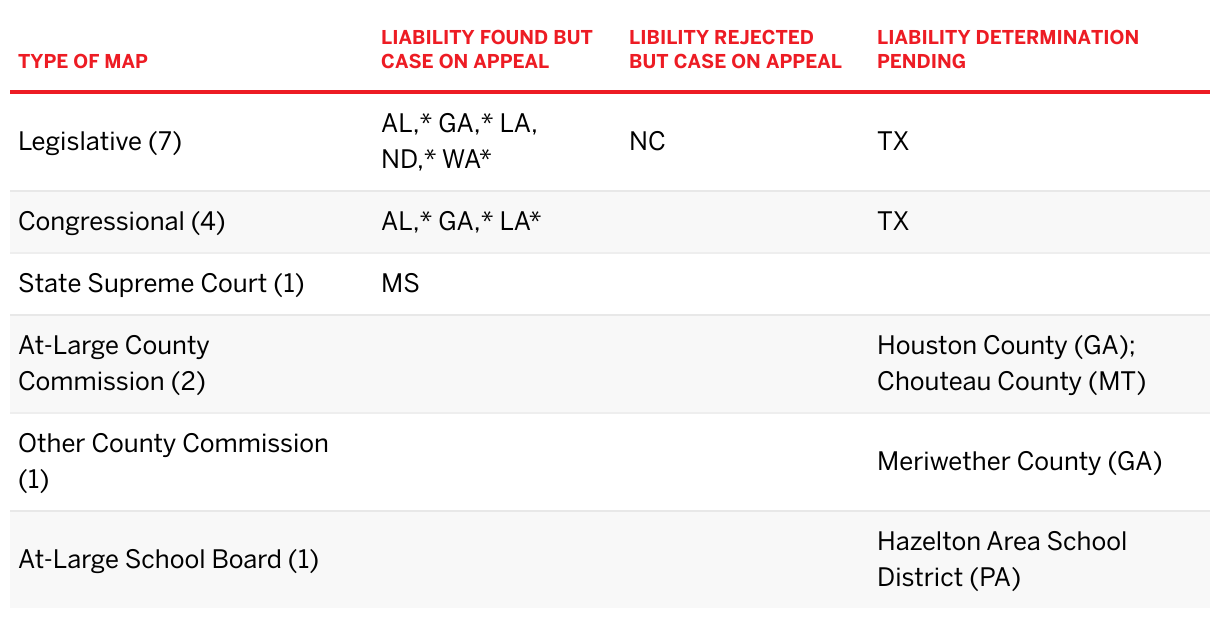Click the LIABILITY DETERMINATION PENDING header
Image resolution: width=1220 pixels, height=618 pixels.
click(1008, 49)
